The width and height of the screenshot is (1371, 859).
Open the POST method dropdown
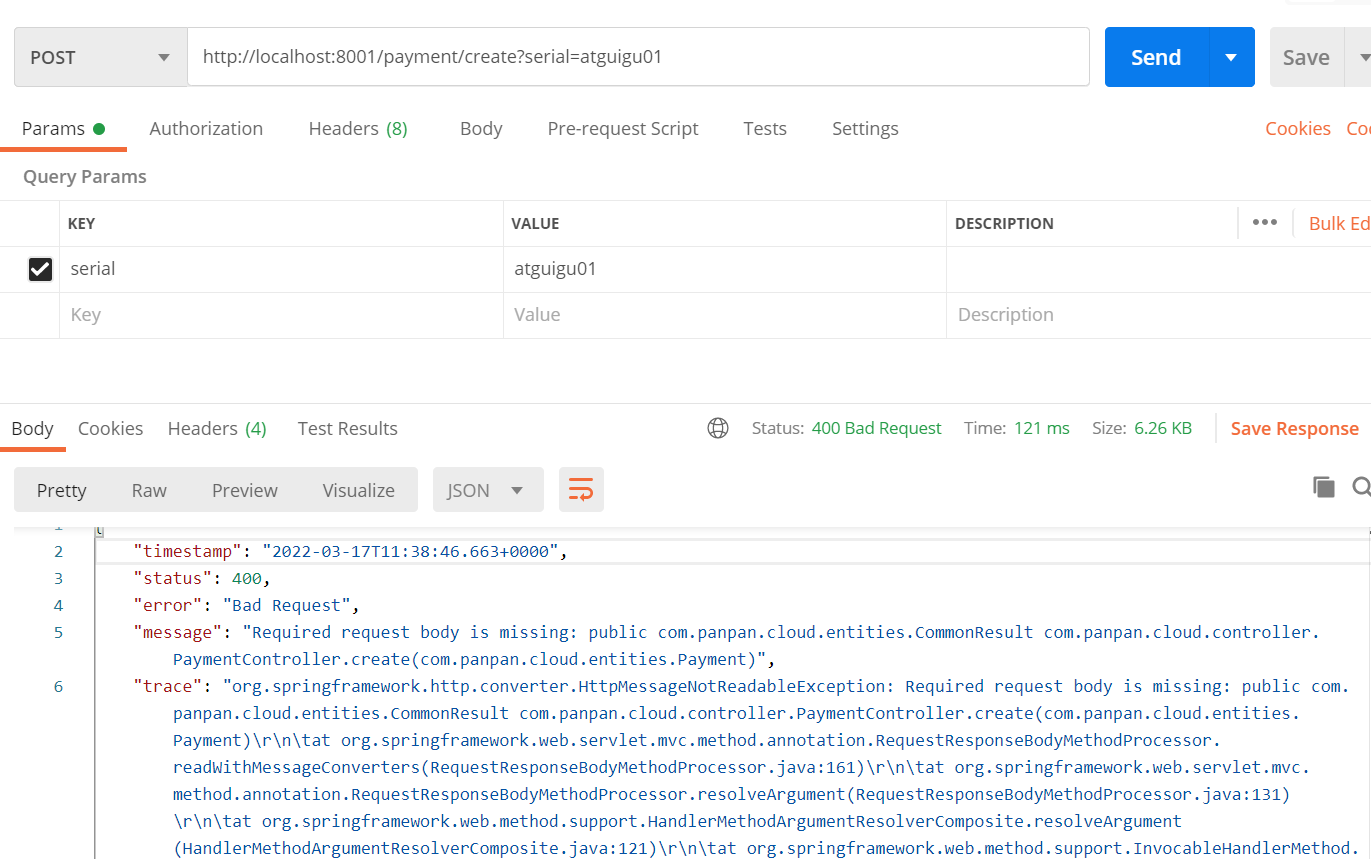point(101,57)
